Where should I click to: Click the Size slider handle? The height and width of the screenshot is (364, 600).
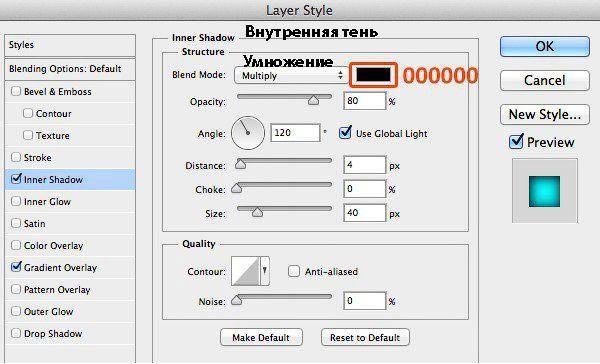tap(258, 212)
